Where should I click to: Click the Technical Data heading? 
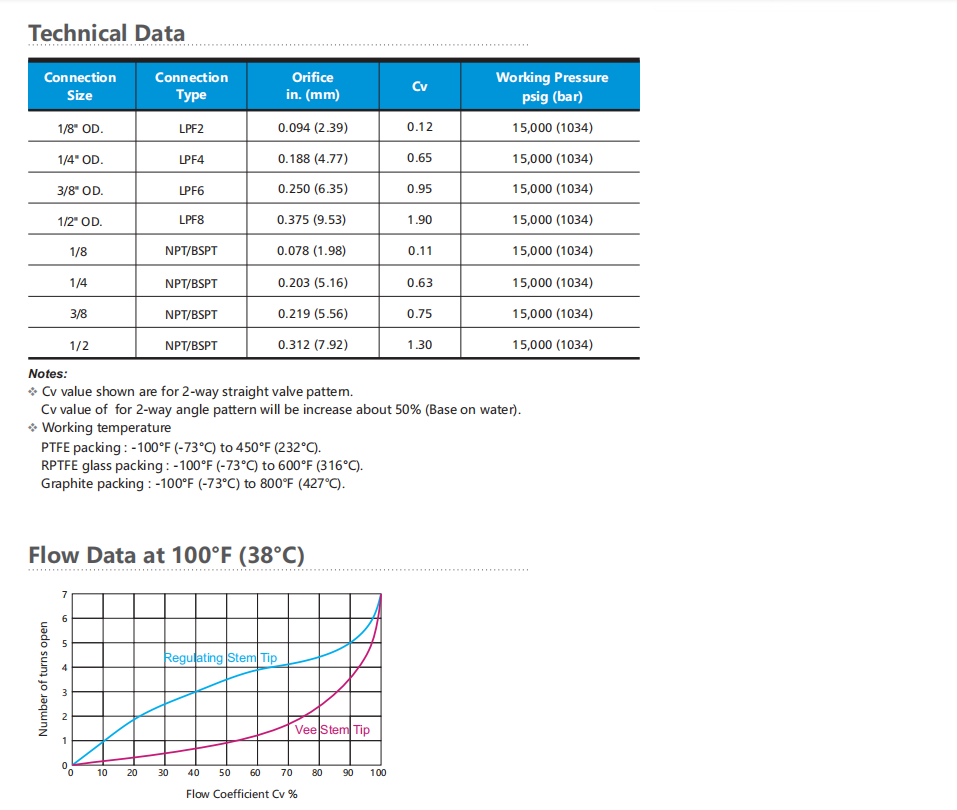pyautogui.click(x=107, y=33)
